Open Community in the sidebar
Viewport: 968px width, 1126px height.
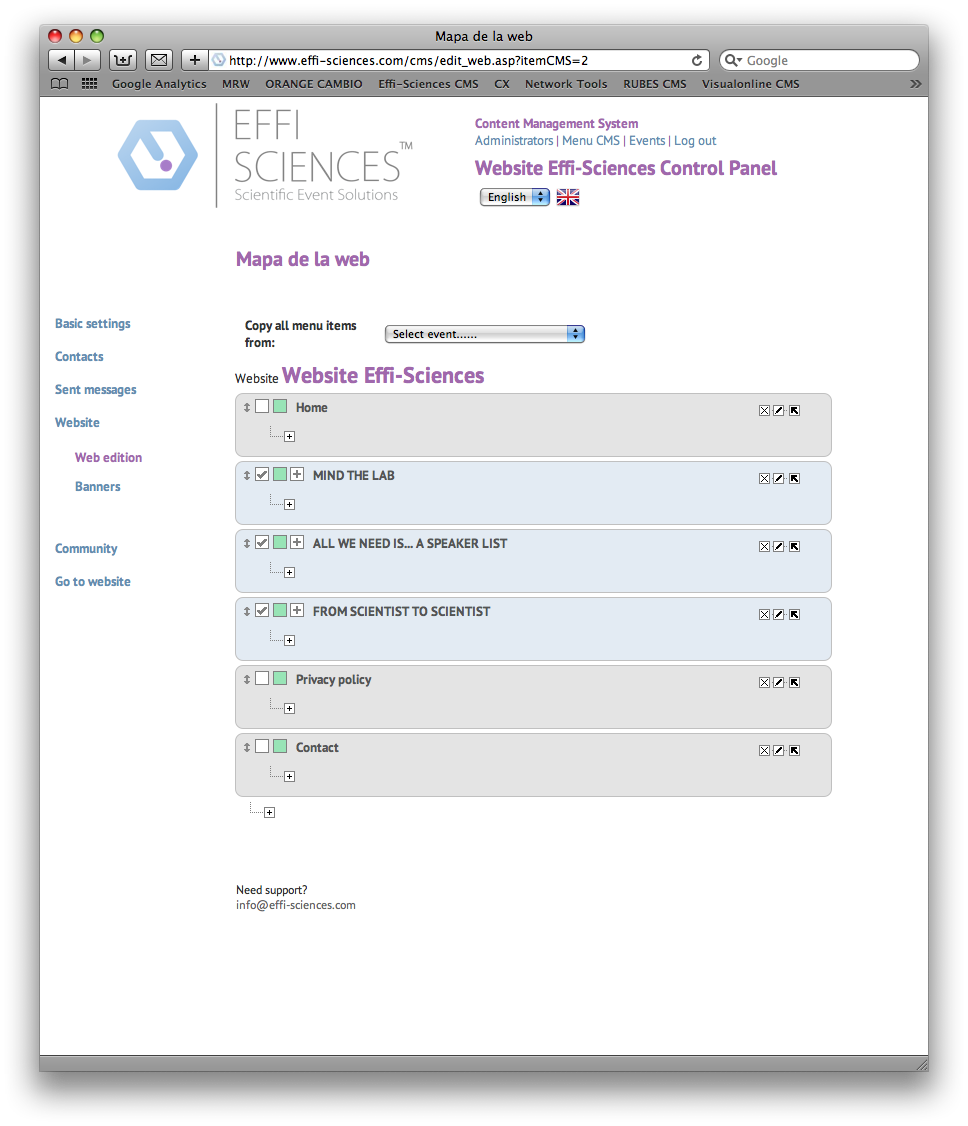click(86, 549)
